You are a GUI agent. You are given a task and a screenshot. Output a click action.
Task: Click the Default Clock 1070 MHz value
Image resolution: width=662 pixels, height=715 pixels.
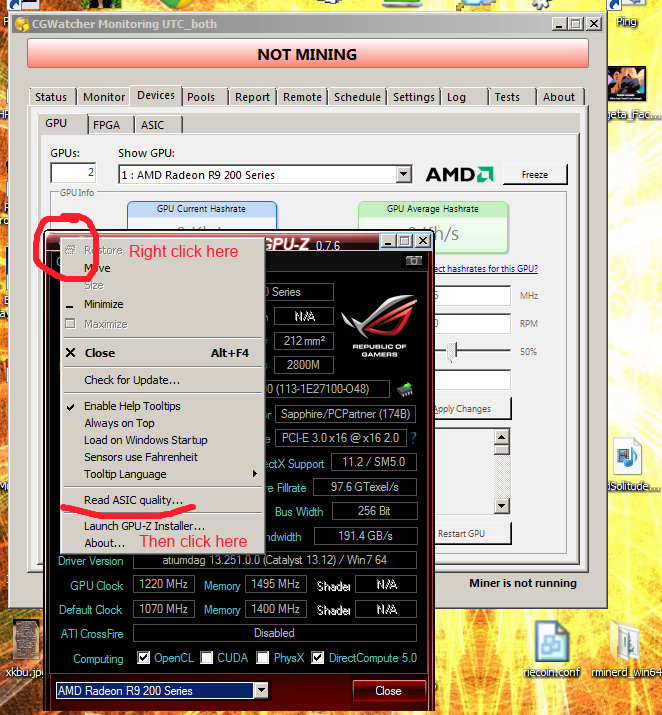click(x=164, y=609)
